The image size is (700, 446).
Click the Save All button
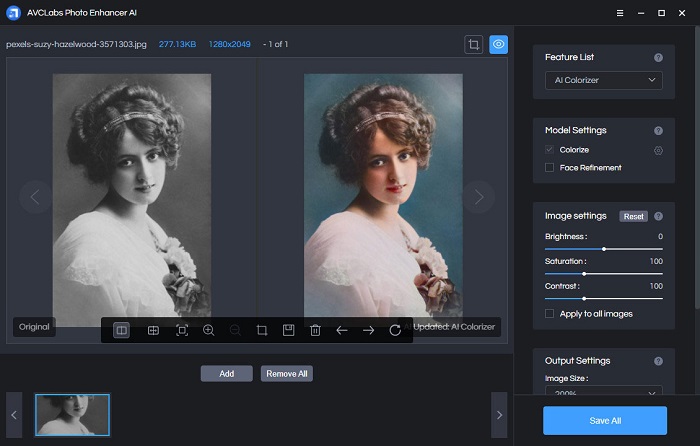pyautogui.click(x=605, y=421)
